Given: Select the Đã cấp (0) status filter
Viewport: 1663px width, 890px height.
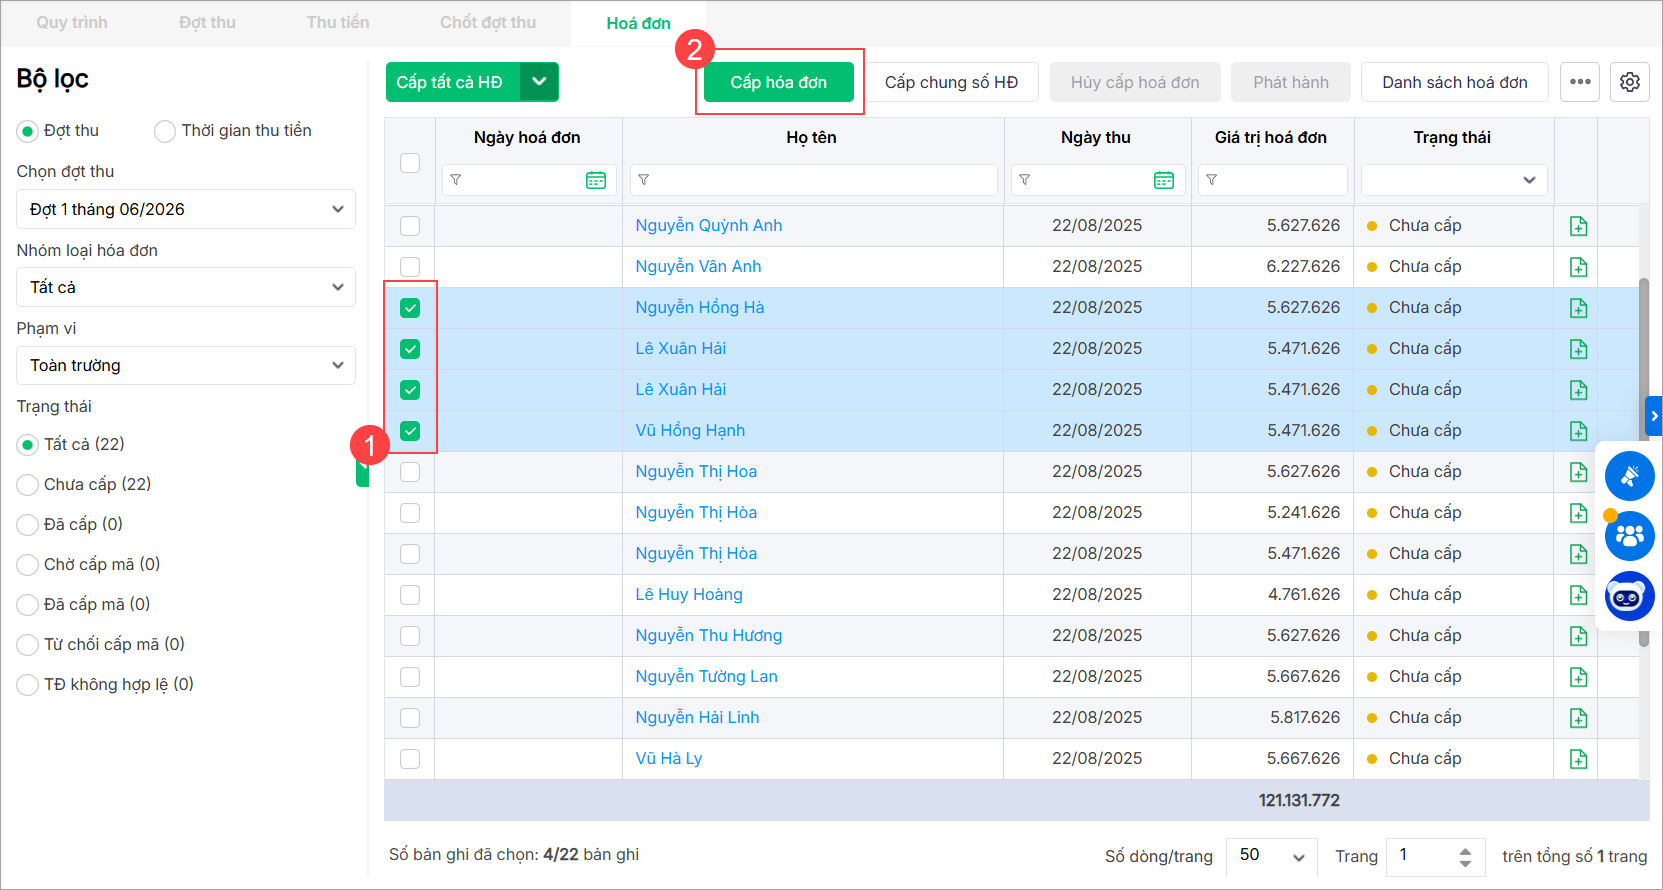Looking at the screenshot, I should 27,525.
